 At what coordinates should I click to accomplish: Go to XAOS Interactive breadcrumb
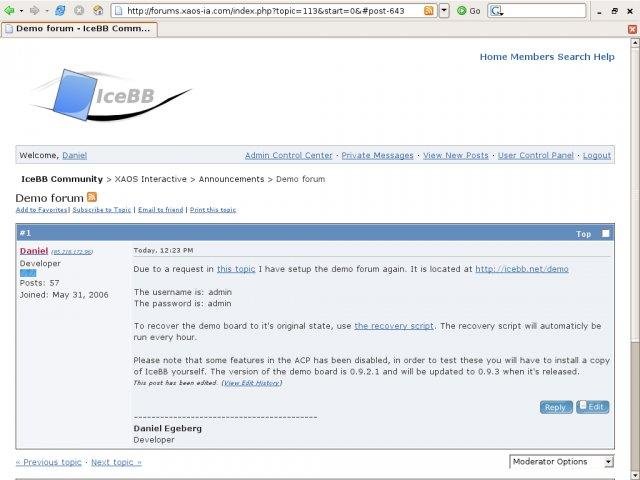coord(150,179)
